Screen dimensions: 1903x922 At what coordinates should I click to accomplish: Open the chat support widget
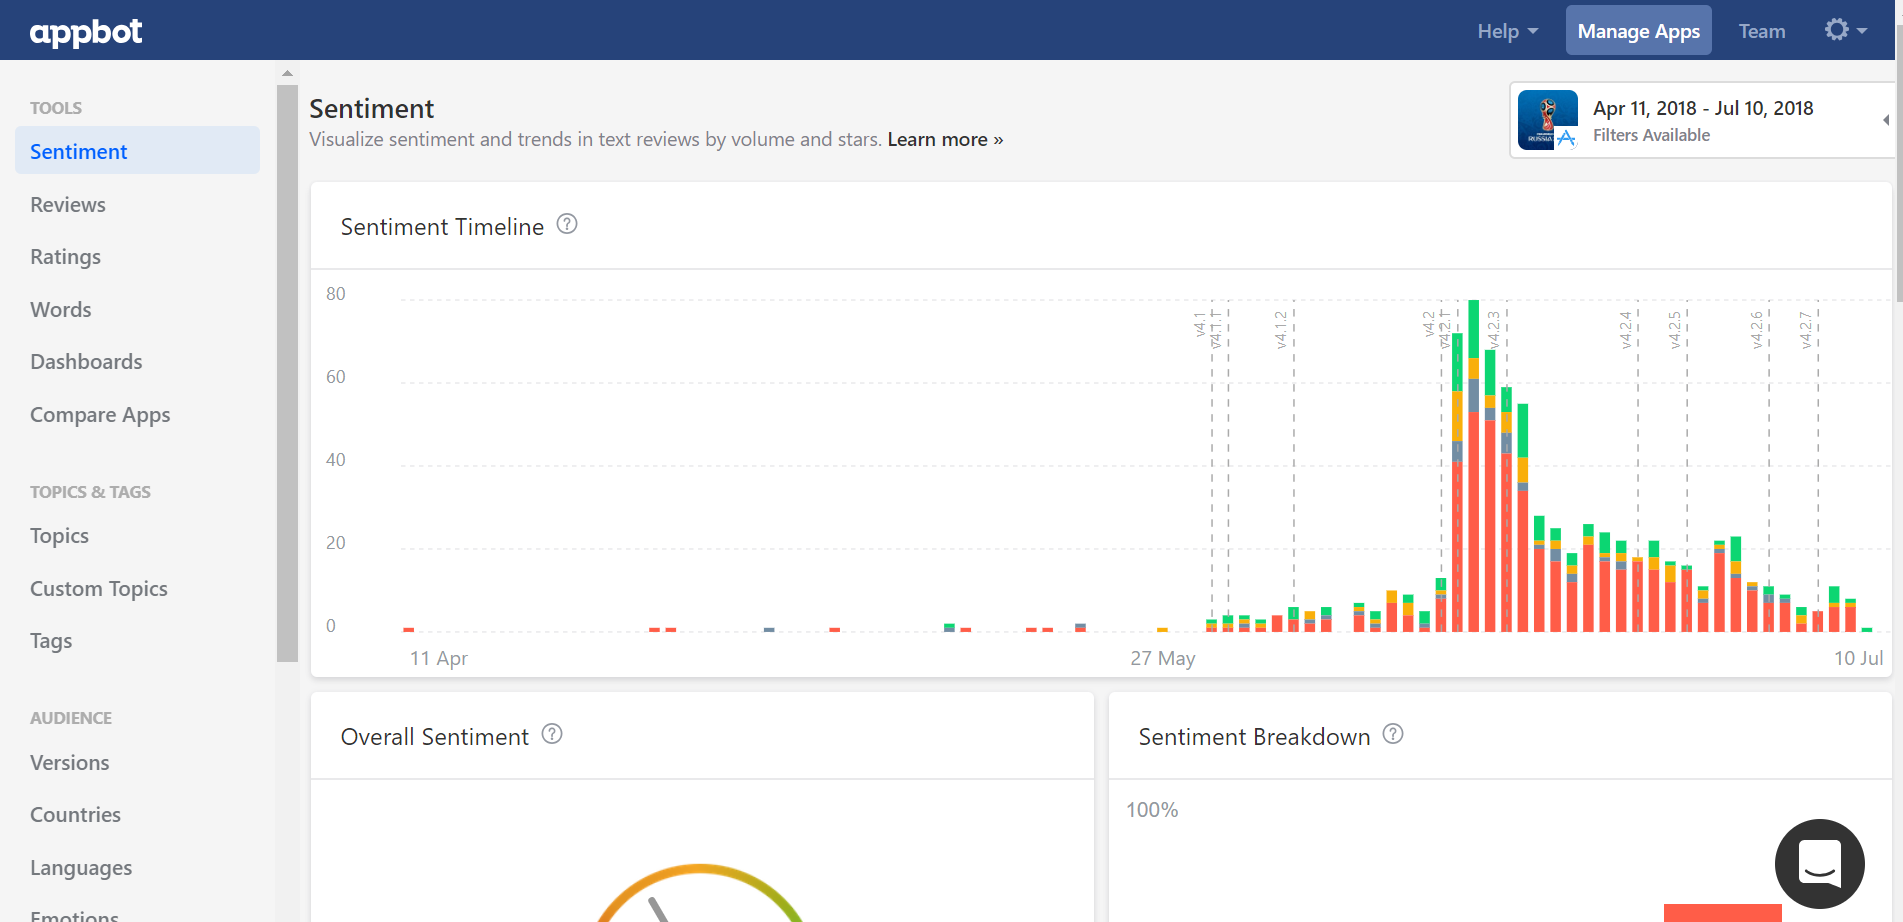point(1819,863)
